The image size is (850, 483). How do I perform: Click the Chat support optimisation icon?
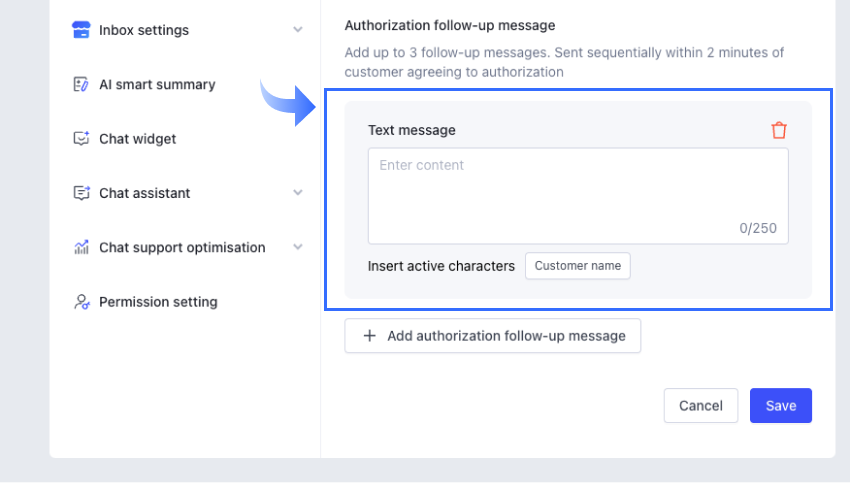(82, 247)
